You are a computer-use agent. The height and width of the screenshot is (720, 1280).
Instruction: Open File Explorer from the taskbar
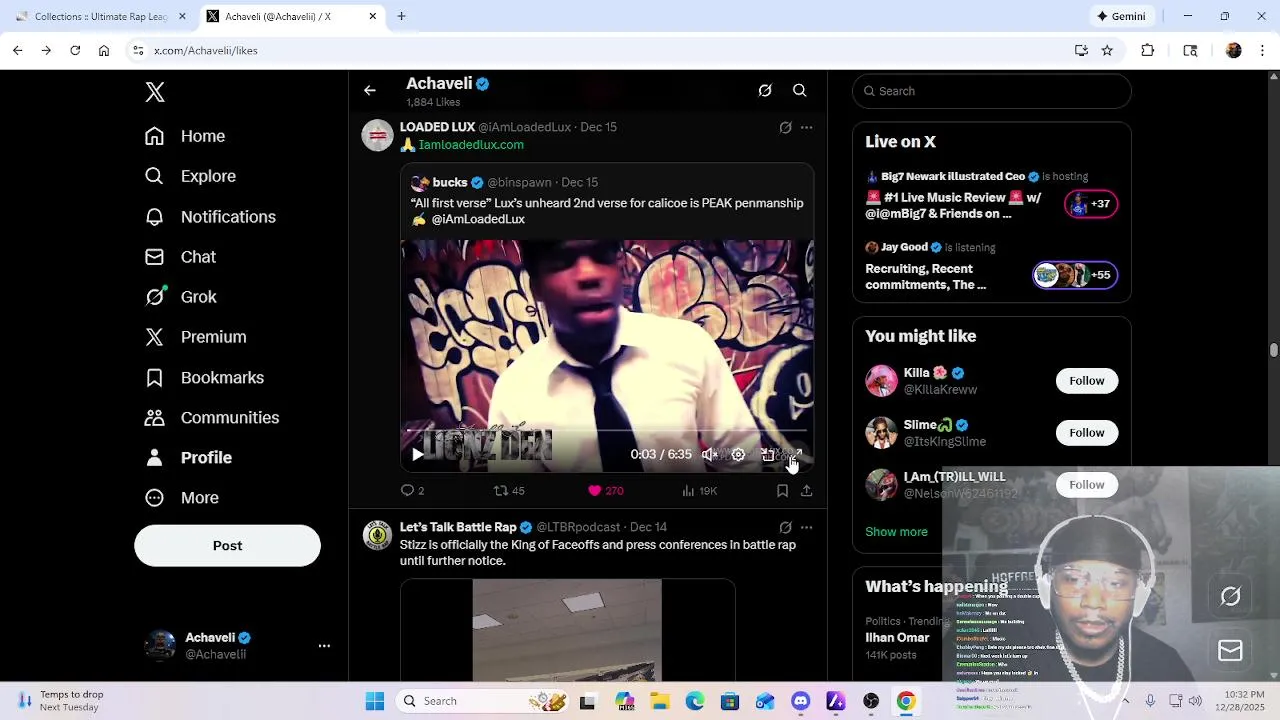659,701
